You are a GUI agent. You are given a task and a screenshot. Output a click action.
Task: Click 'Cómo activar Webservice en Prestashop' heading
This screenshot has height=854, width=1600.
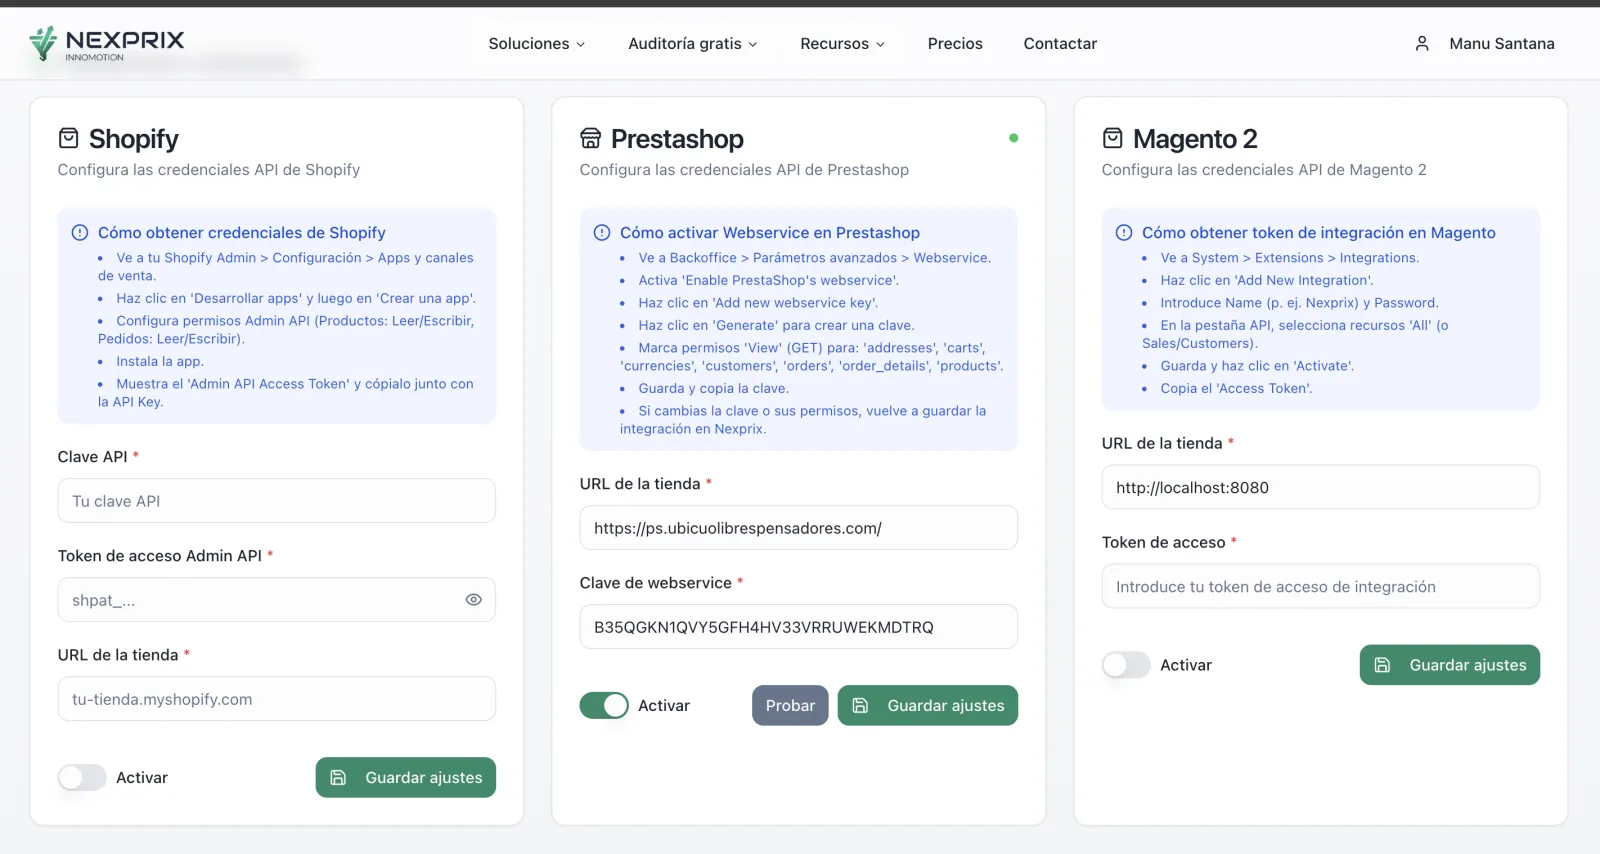point(770,233)
